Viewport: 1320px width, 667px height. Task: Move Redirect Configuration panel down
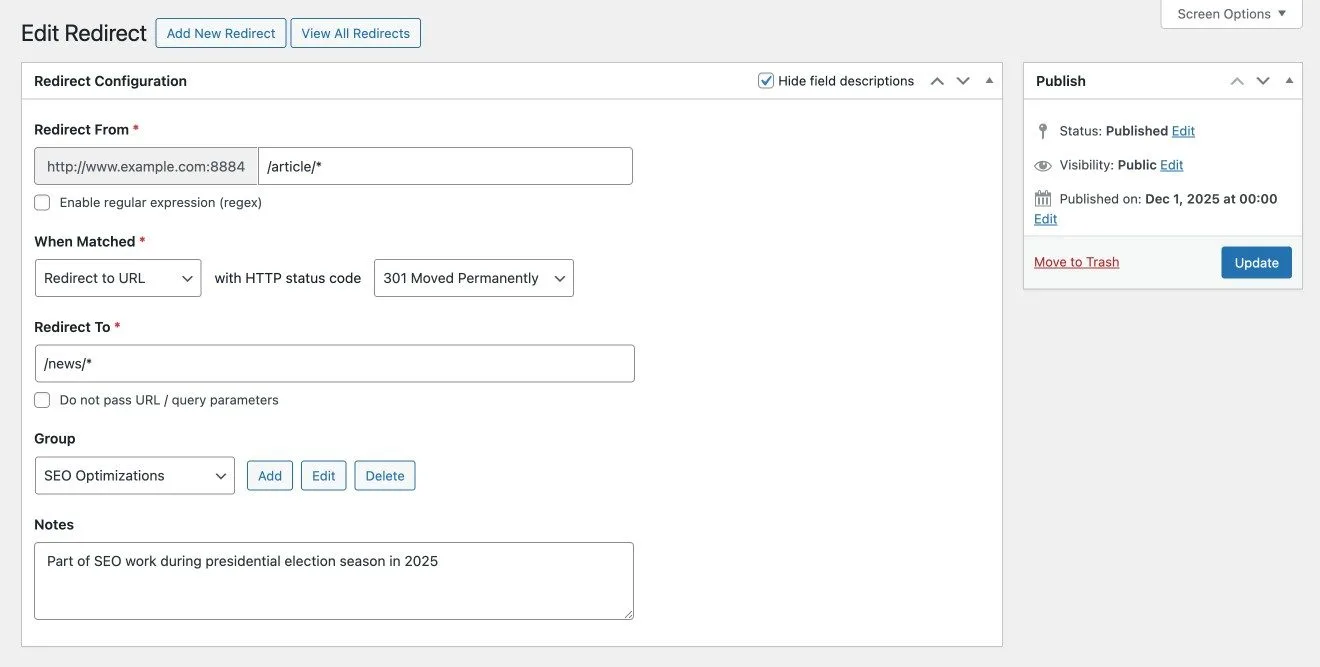963,81
